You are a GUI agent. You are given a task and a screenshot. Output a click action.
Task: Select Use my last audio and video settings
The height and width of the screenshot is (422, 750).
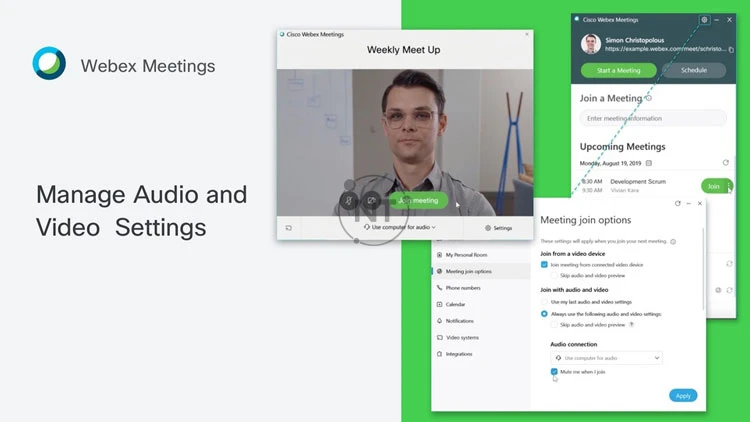pos(544,301)
